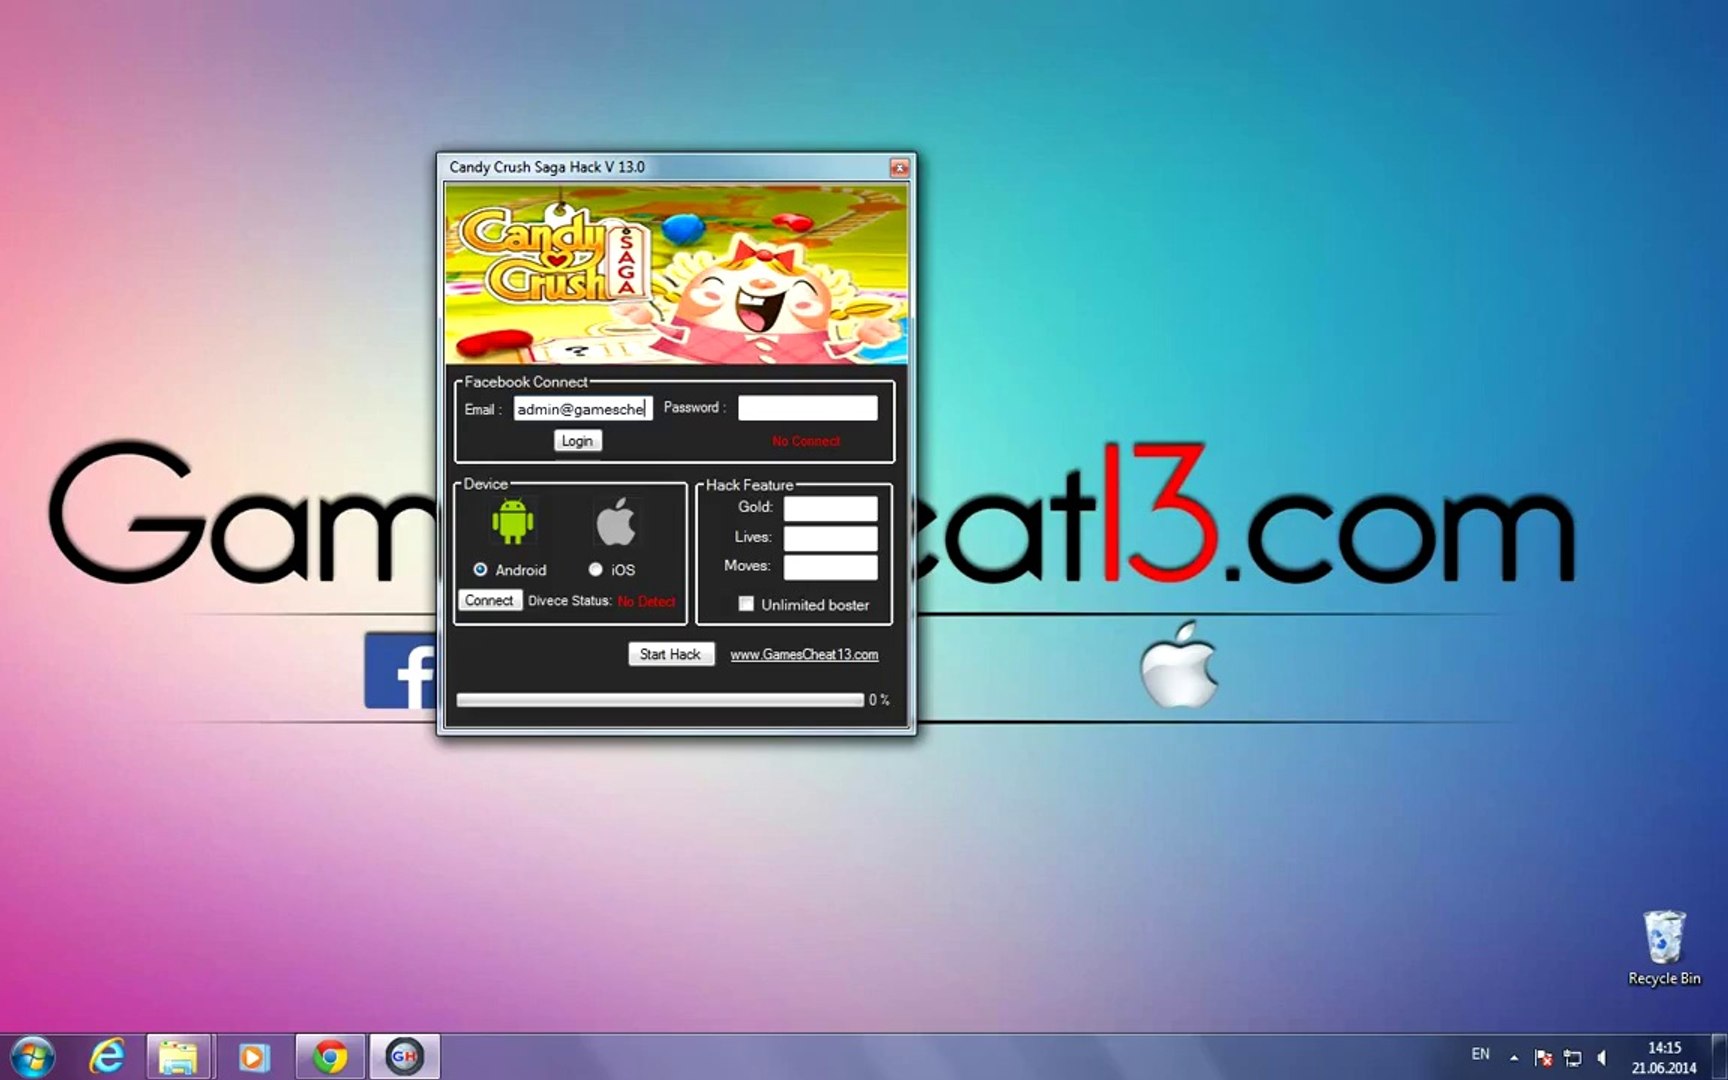
Task: Open the Action Center flag icon
Action: point(1543,1057)
